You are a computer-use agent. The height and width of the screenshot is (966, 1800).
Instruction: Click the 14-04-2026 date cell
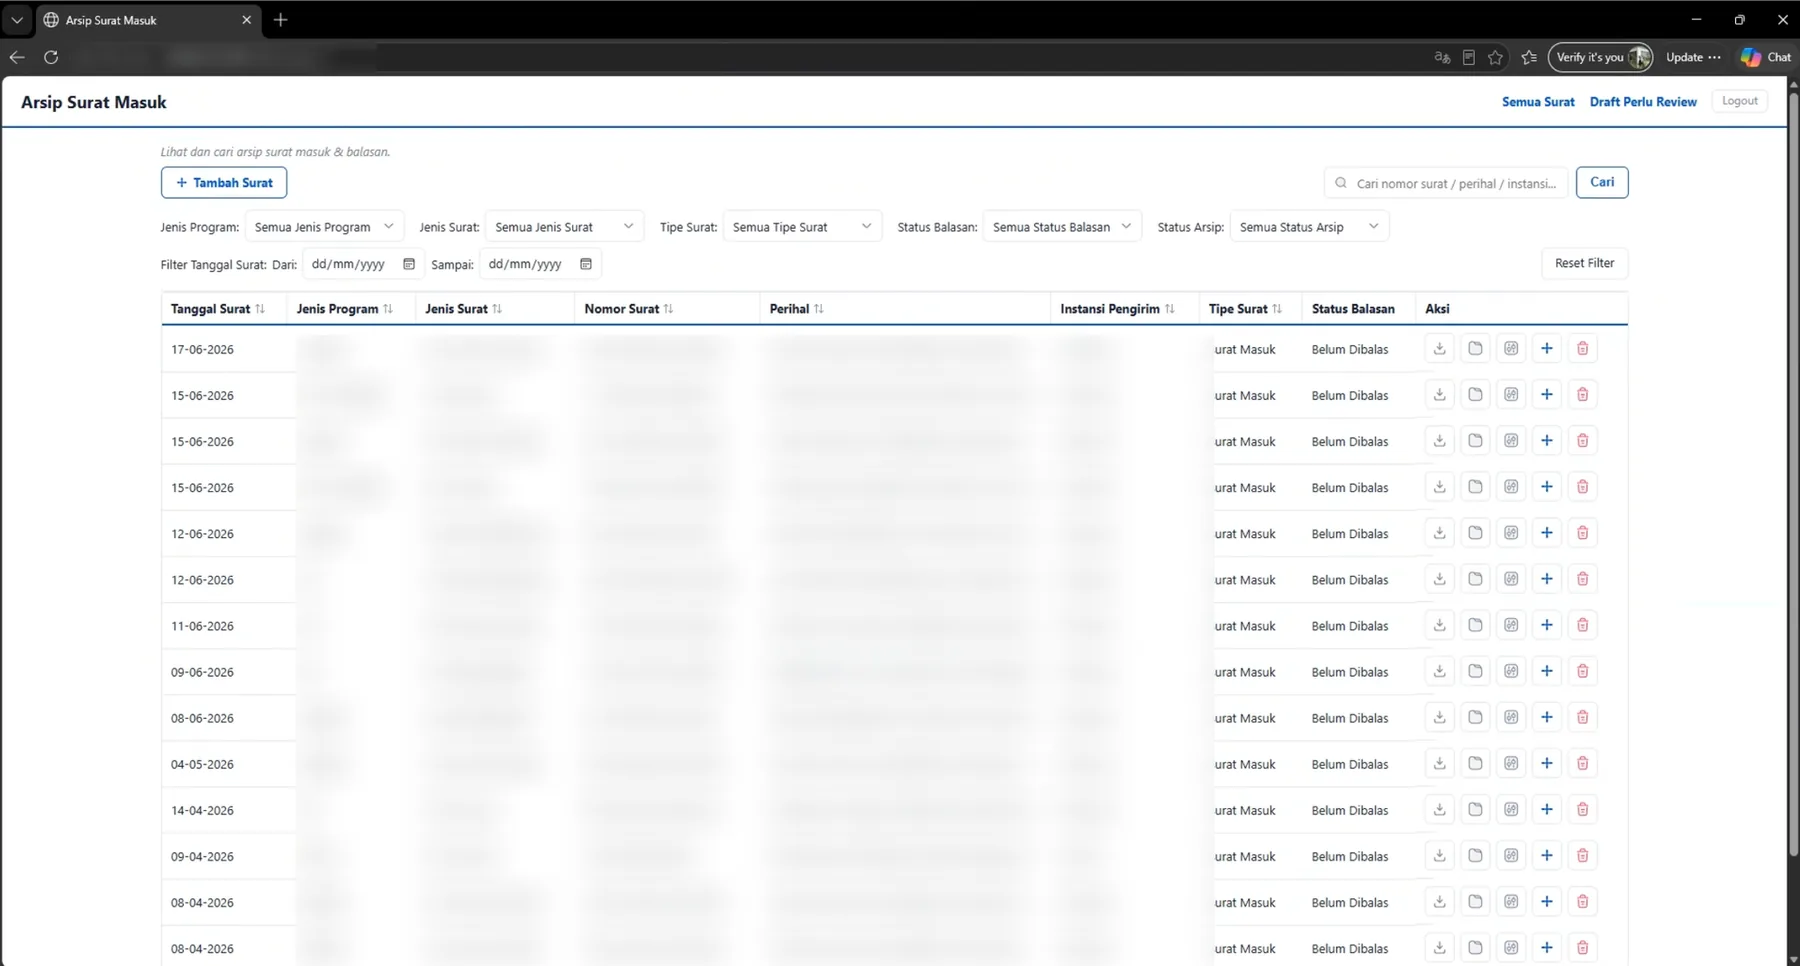tap(202, 810)
